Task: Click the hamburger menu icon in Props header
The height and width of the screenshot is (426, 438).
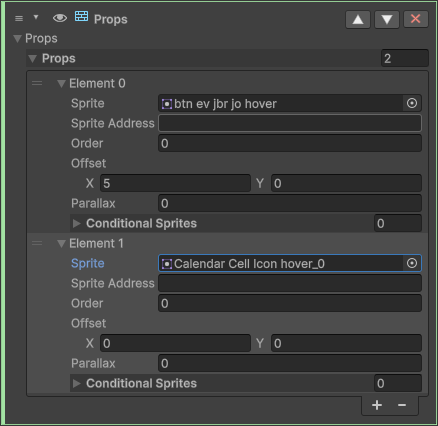Action: point(19,18)
